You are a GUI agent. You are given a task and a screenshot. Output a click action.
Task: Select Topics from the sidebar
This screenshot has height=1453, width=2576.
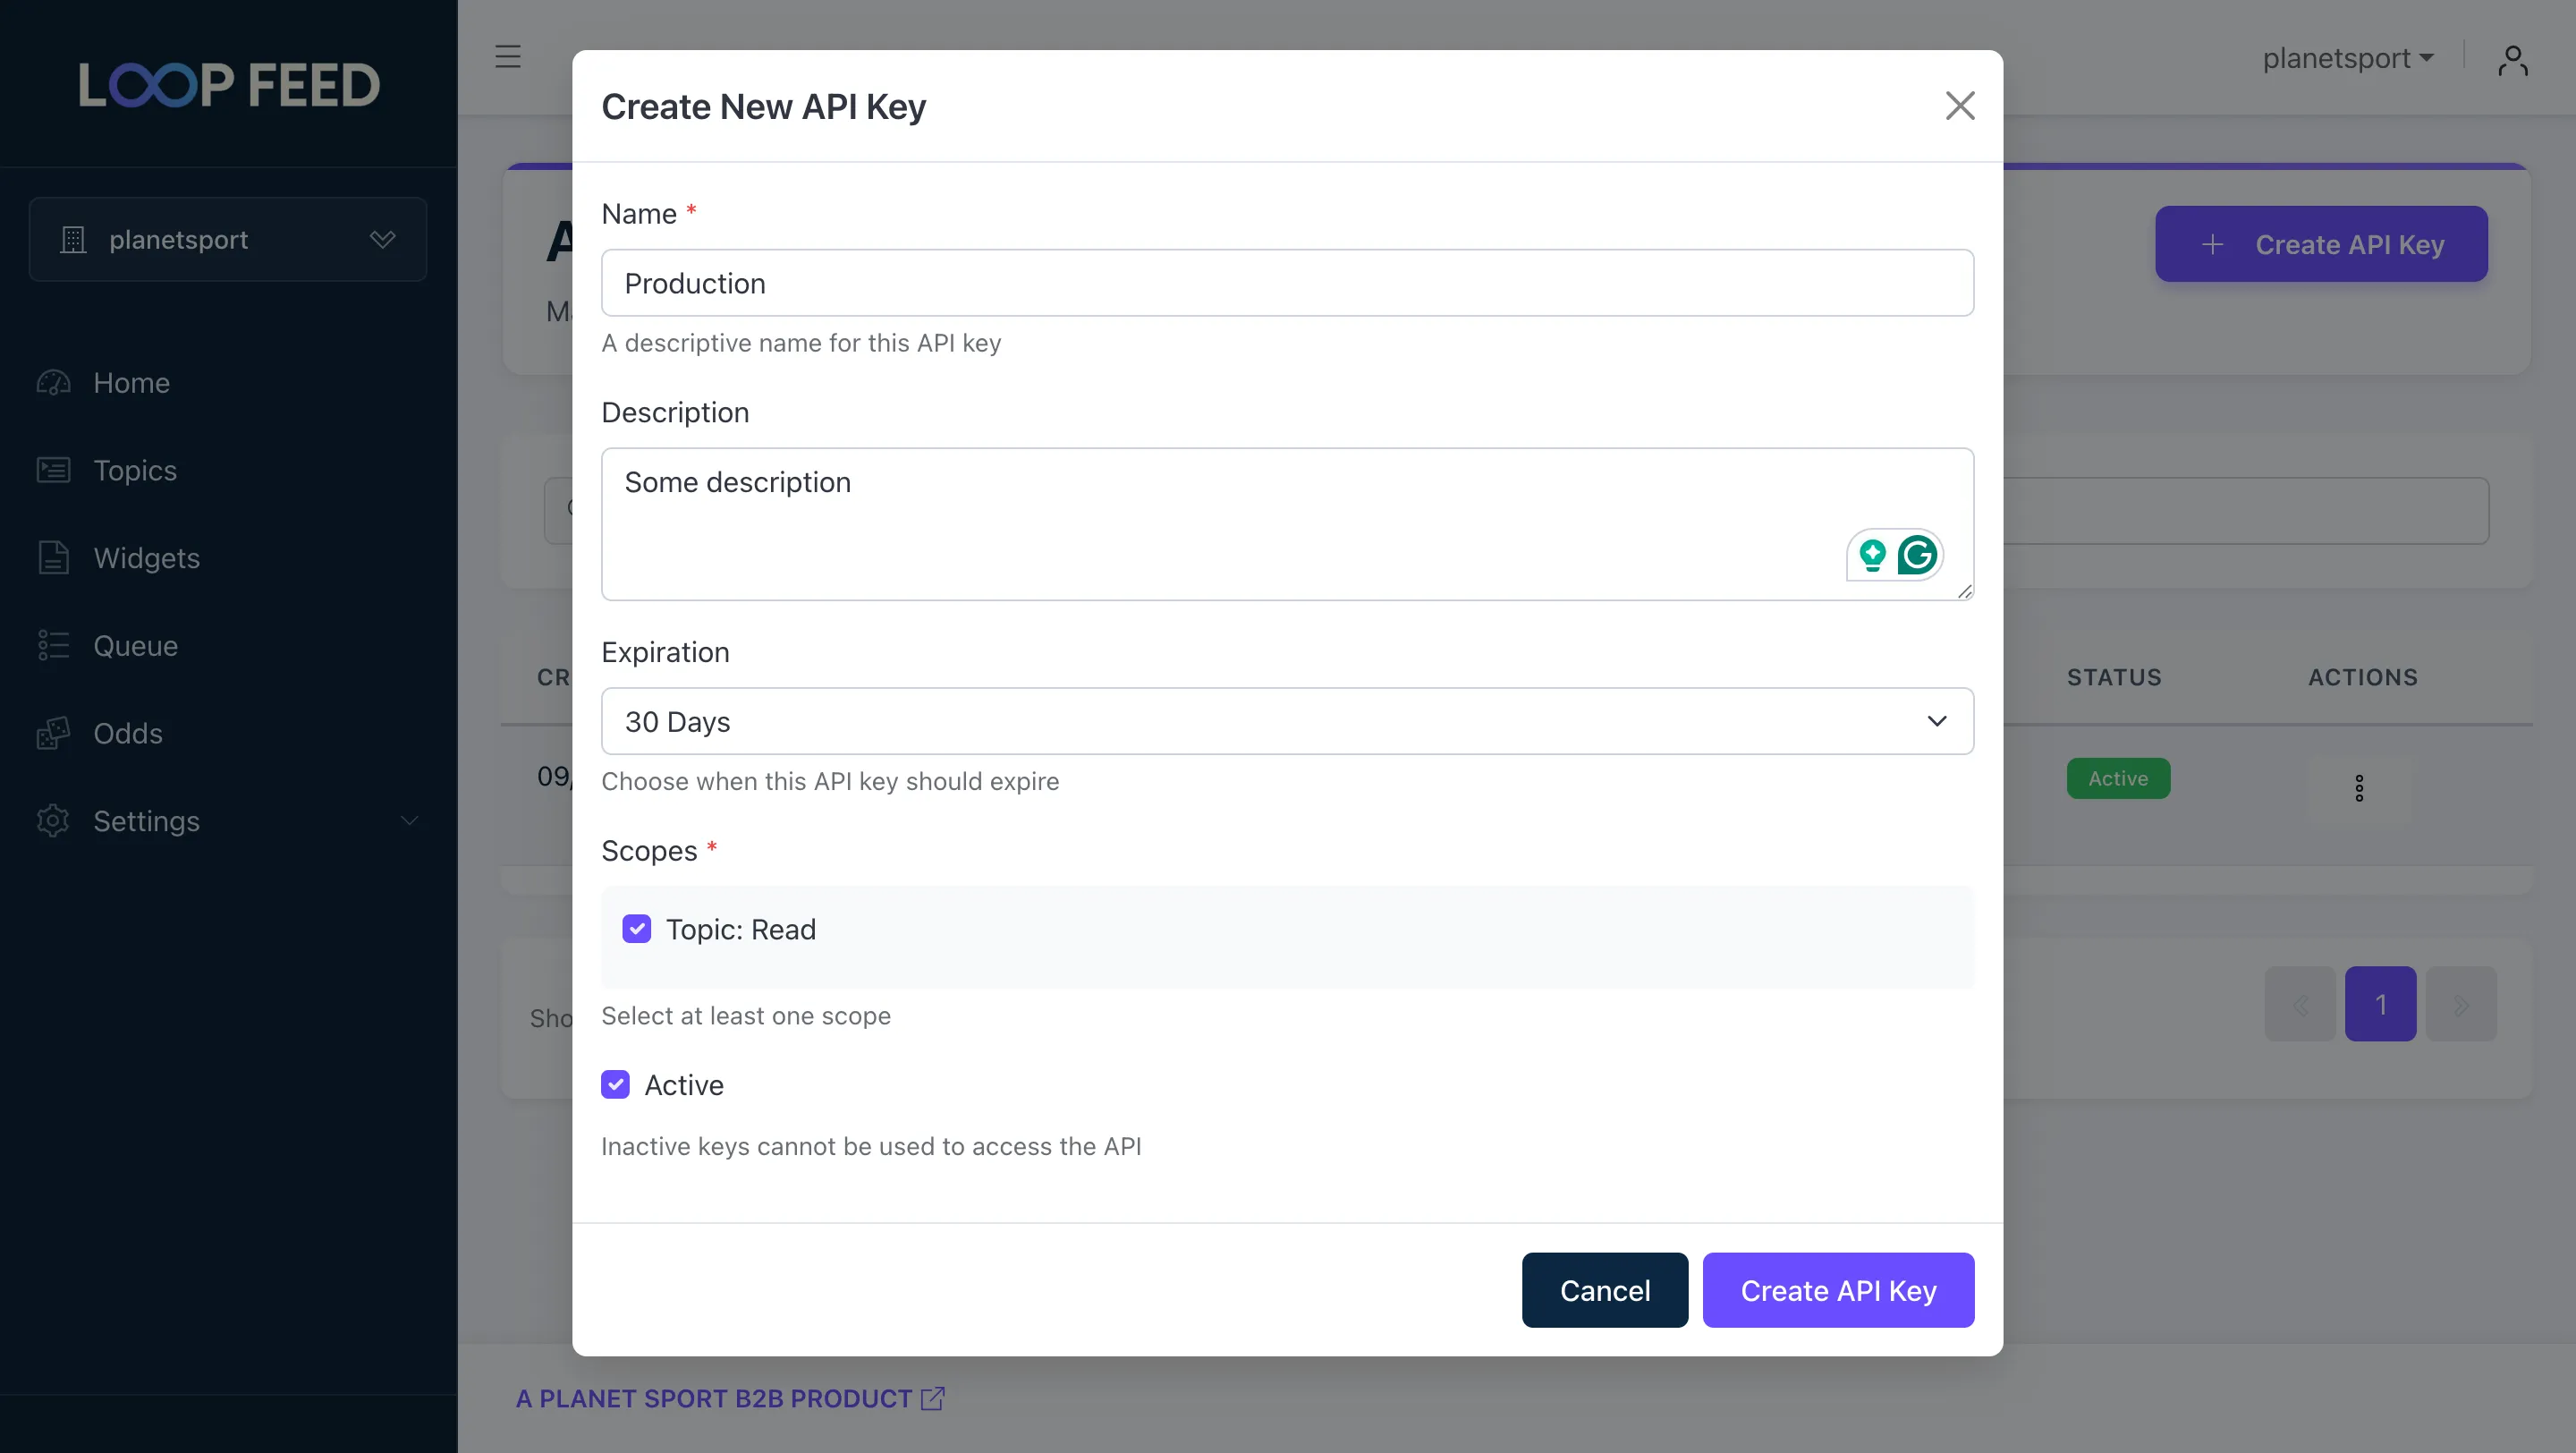click(x=135, y=470)
